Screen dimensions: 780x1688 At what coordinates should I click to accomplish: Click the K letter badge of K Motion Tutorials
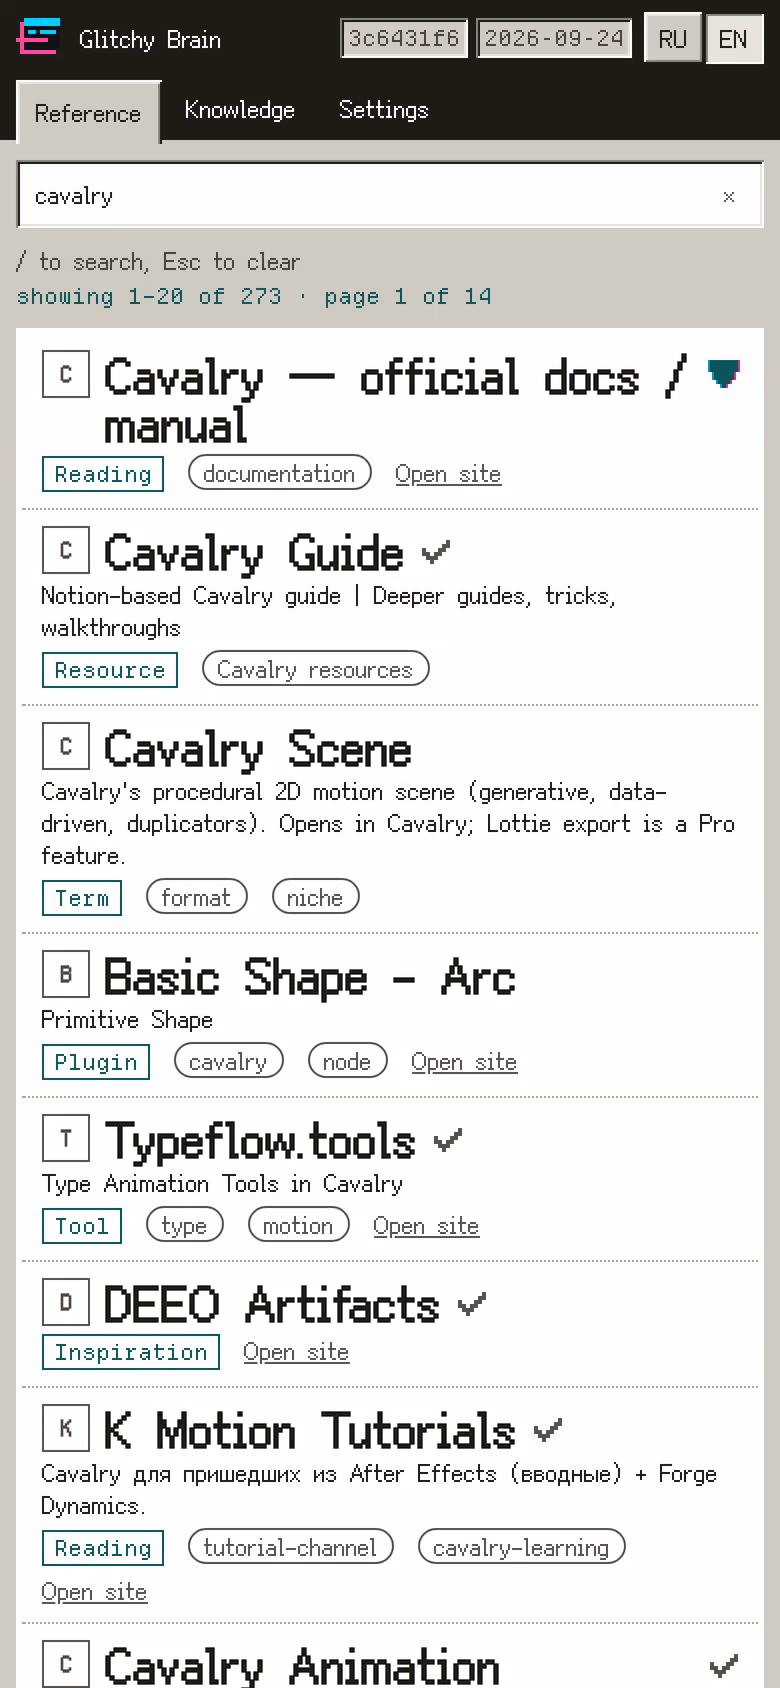[66, 1428]
